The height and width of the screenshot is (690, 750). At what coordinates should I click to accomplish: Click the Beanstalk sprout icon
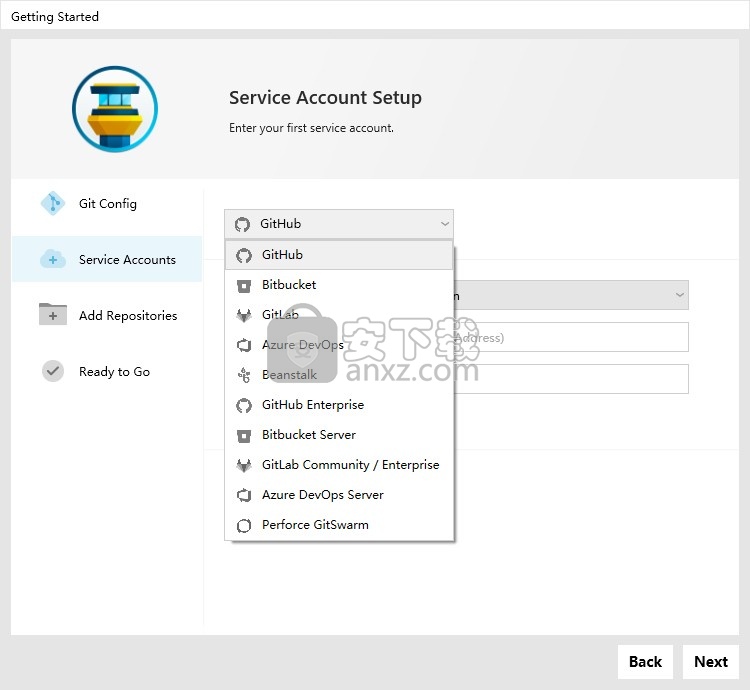click(x=244, y=375)
